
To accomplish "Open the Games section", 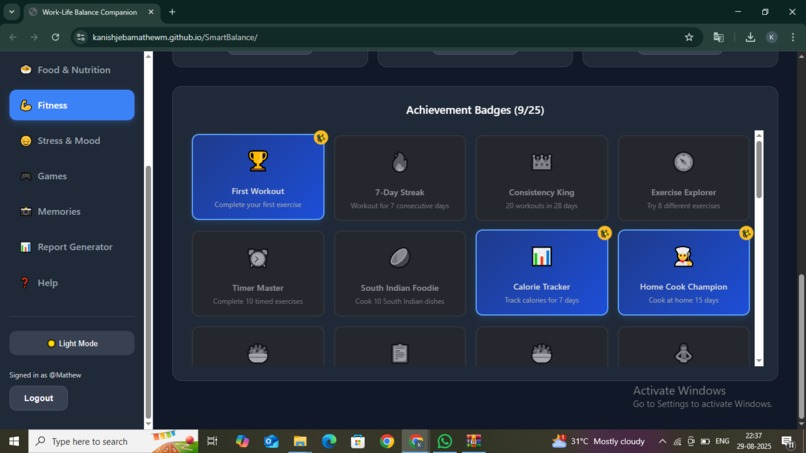I will coord(72,176).
